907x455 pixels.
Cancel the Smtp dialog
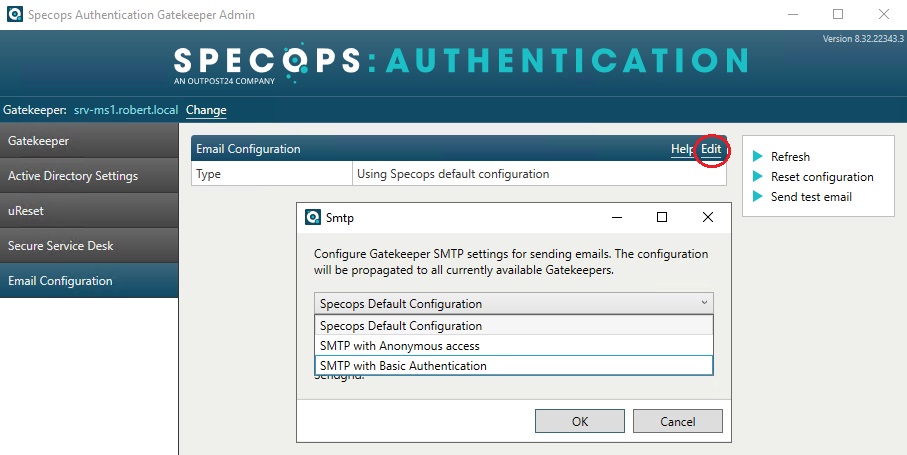tap(678, 421)
